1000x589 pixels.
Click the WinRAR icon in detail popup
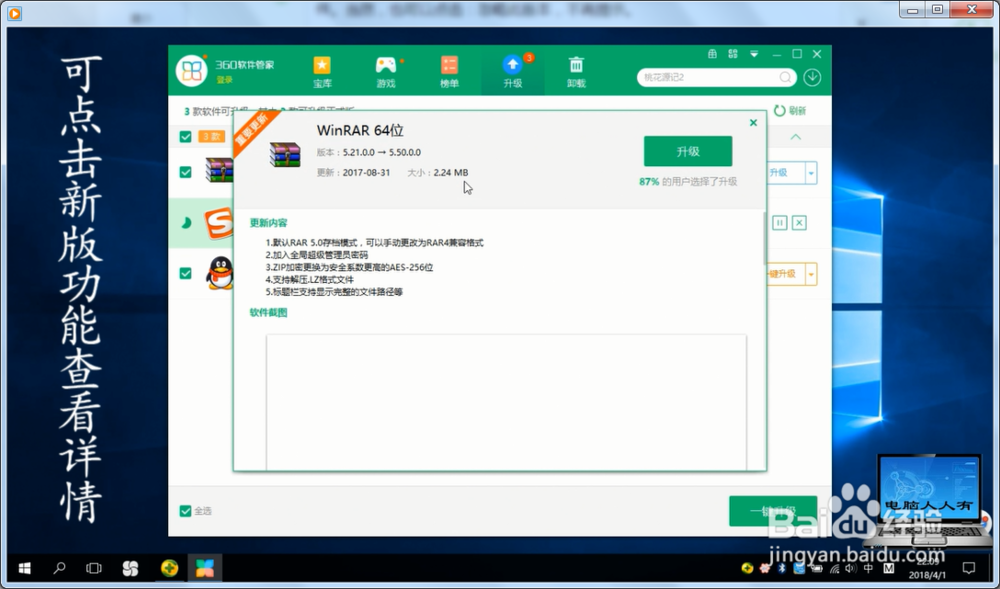point(285,155)
